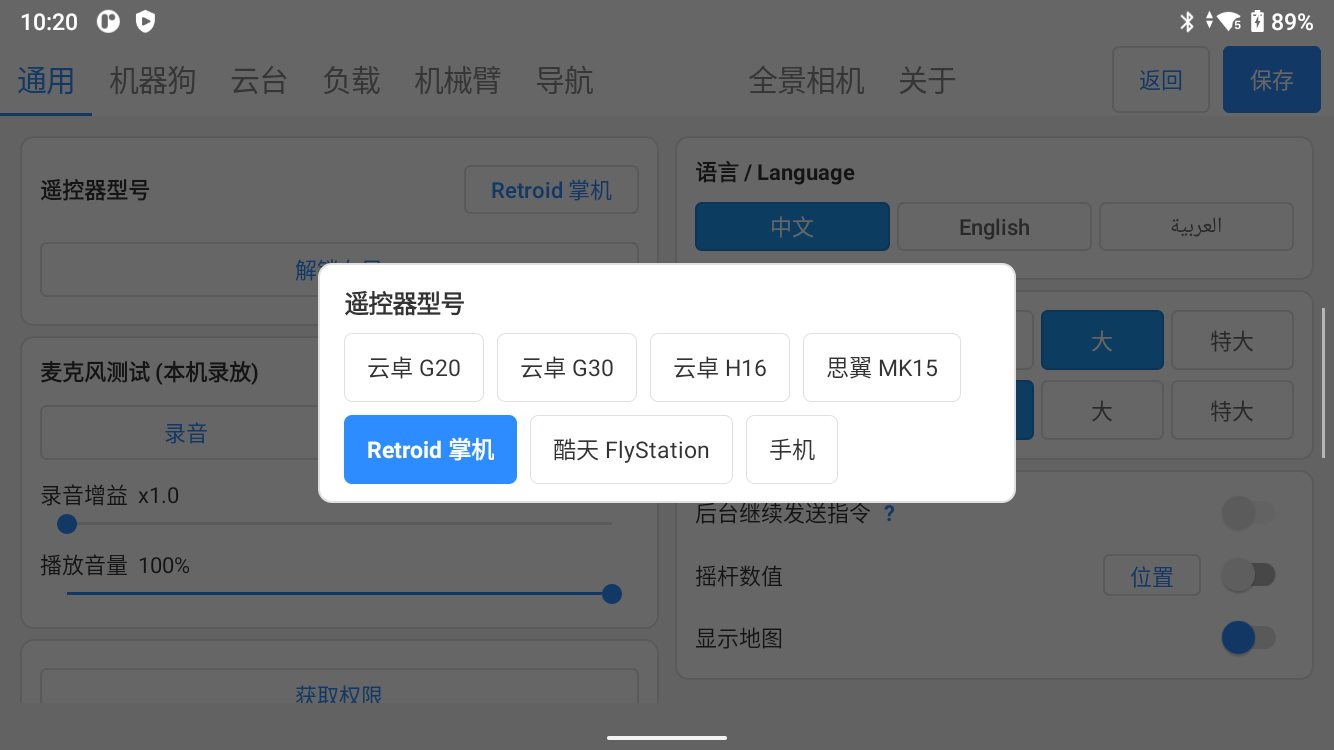Set language to English
1334x750 pixels.
coord(994,227)
